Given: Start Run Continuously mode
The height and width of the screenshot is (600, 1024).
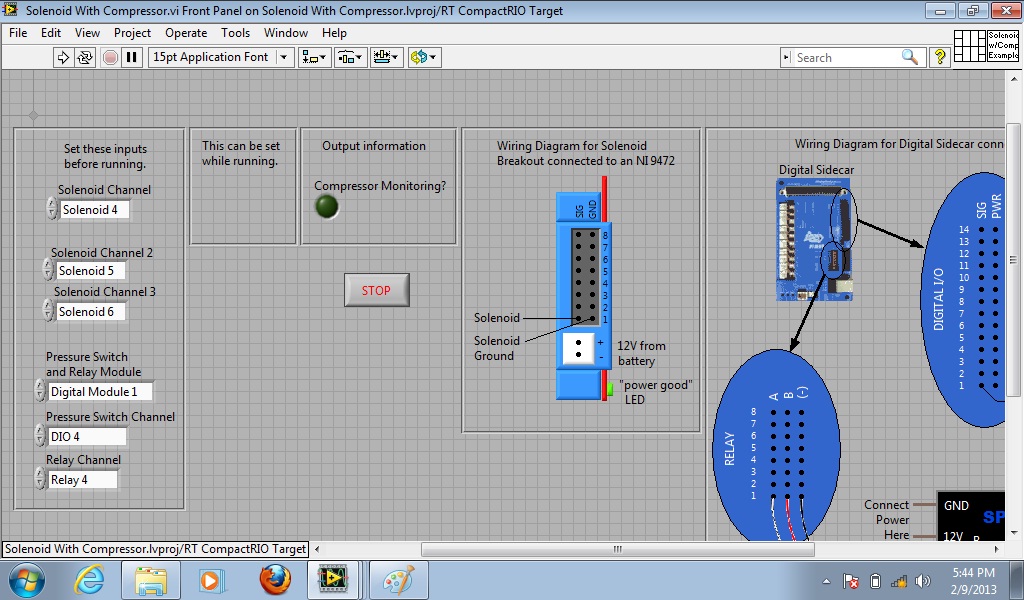Looking at the screenshot, I should coord(85,57).
